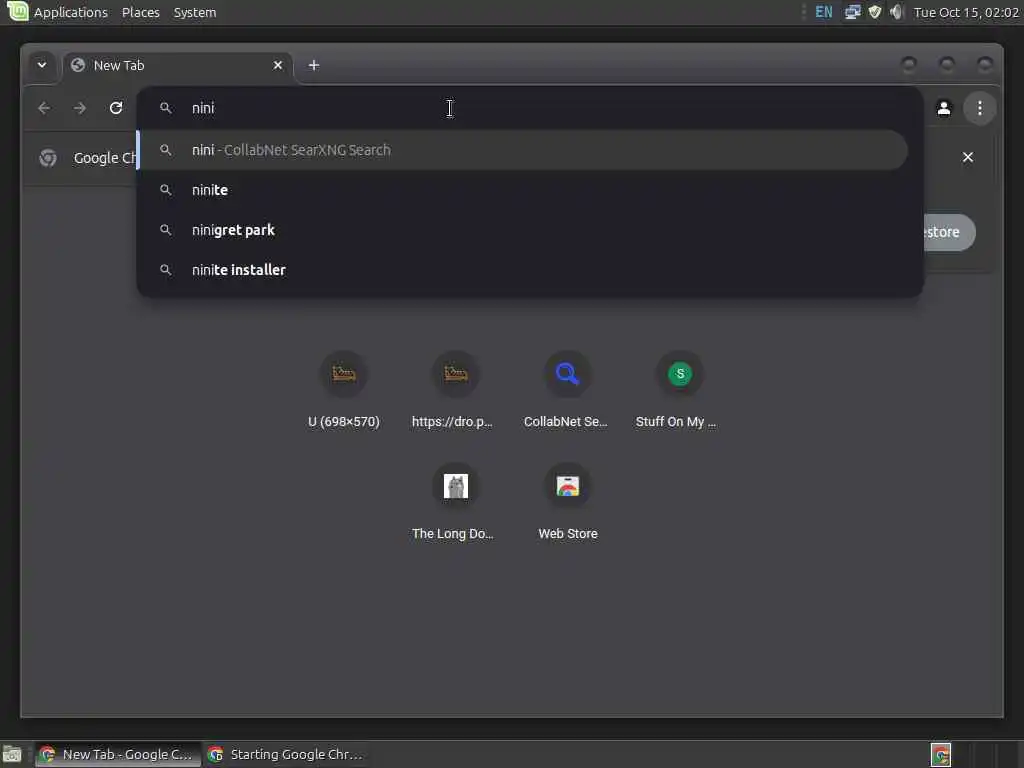The height and width of the screenshot is (768, 1024).
Task: Click the Chrome icon in bottom-right panel
Action: [940, 755]
